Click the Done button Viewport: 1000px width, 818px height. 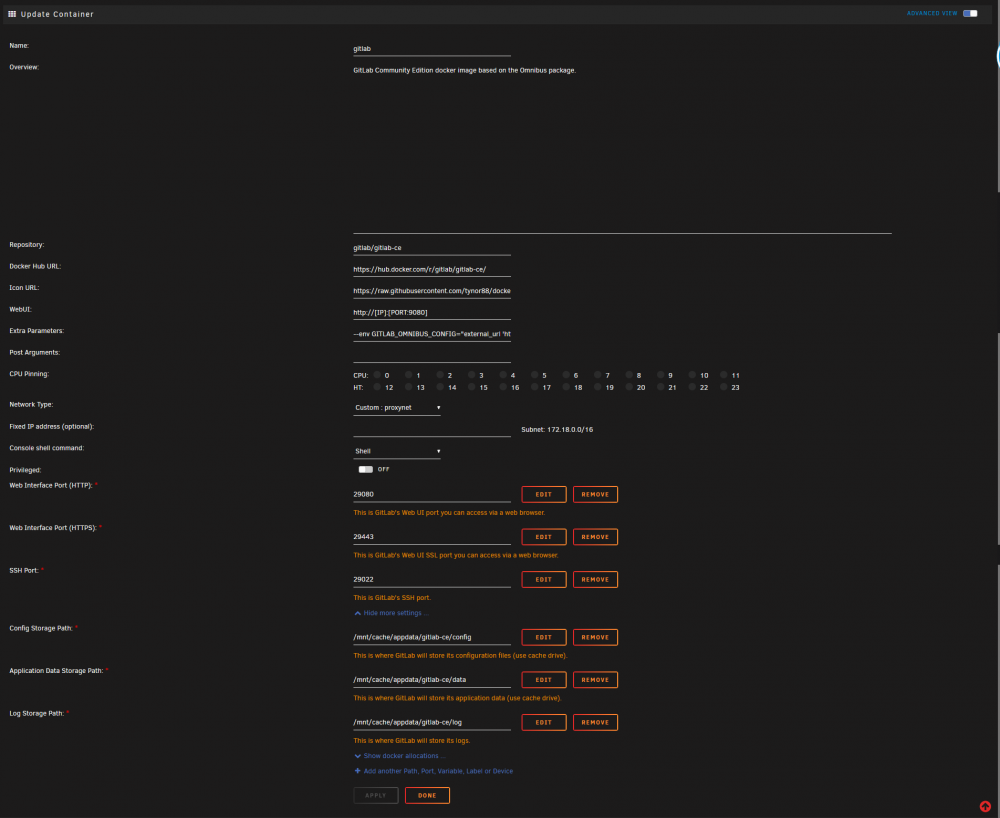[x=427, y=796]
